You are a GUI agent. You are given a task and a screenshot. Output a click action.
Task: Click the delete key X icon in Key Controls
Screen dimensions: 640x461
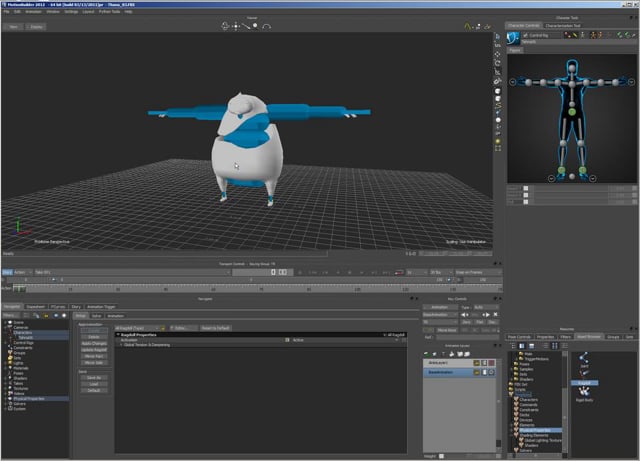(495, 315)
